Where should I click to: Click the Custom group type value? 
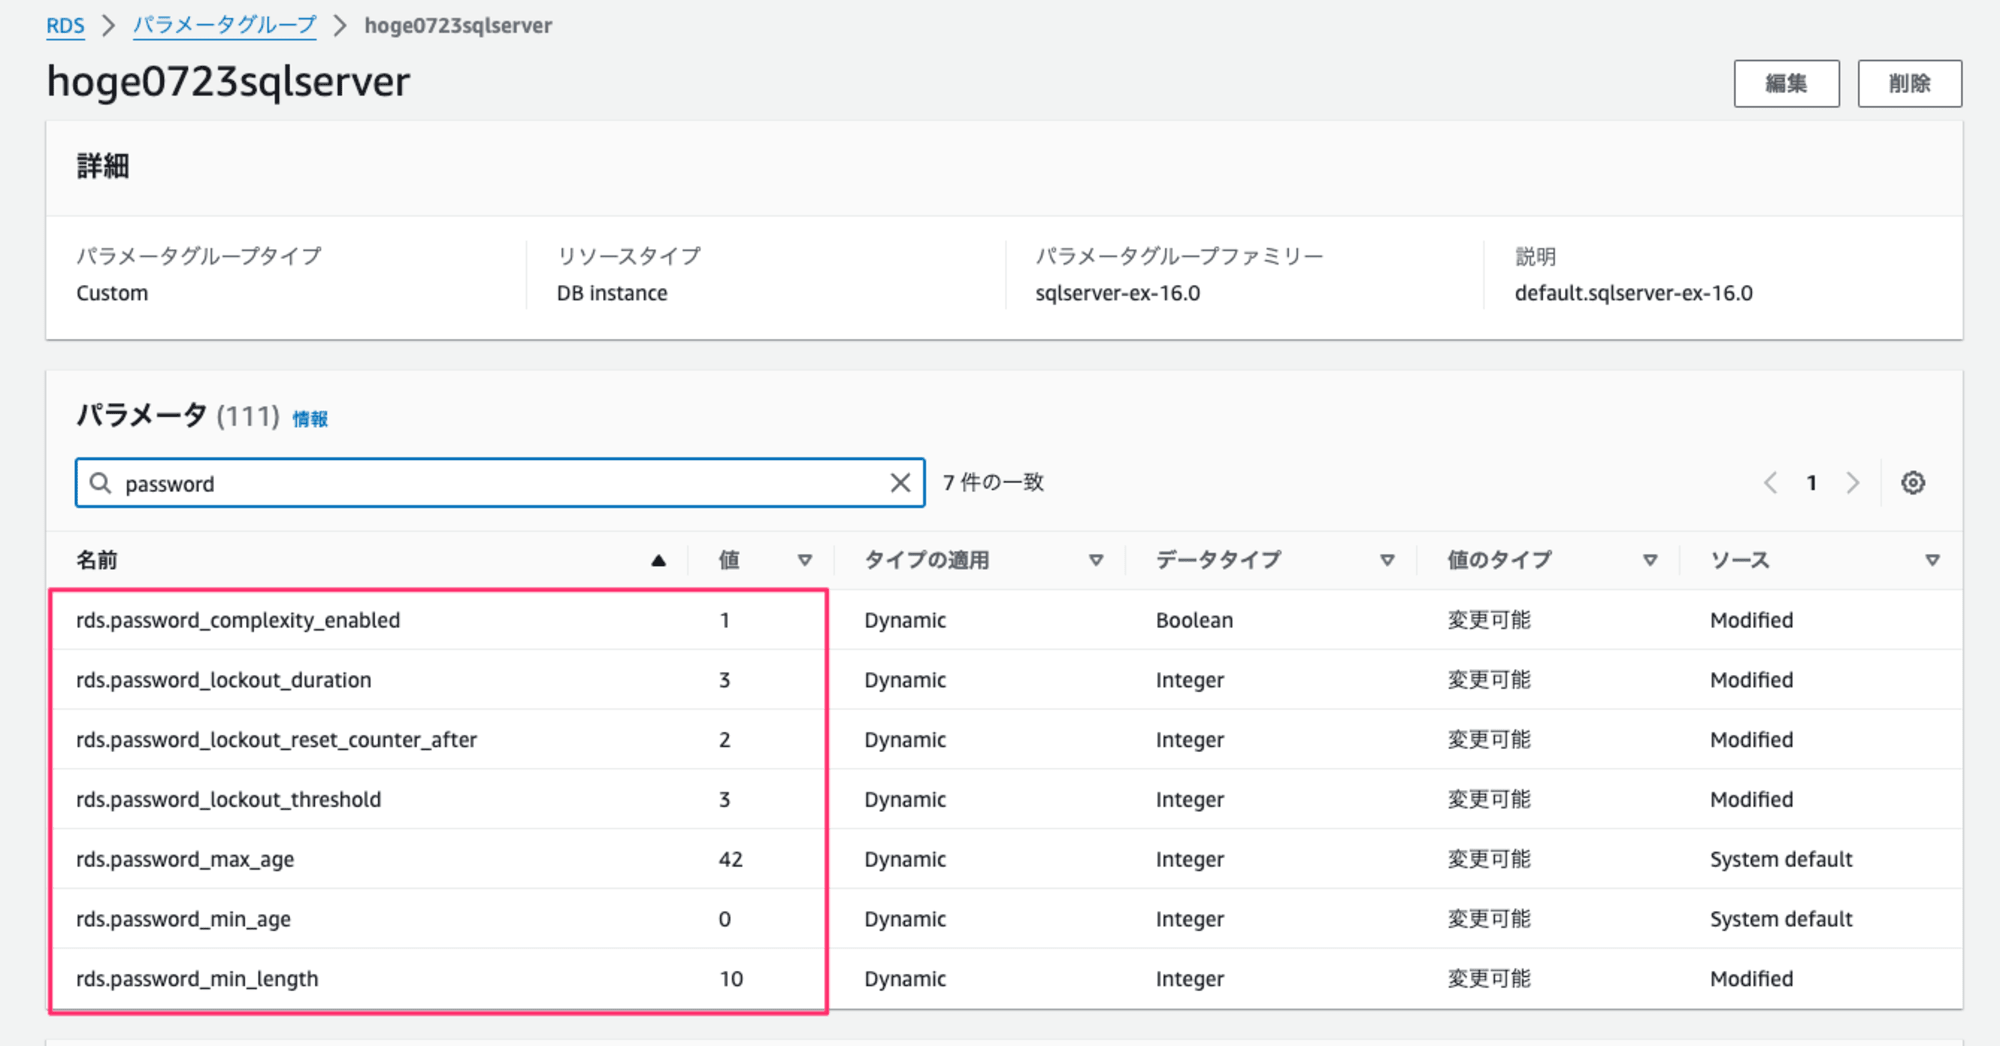click(112, 293)
